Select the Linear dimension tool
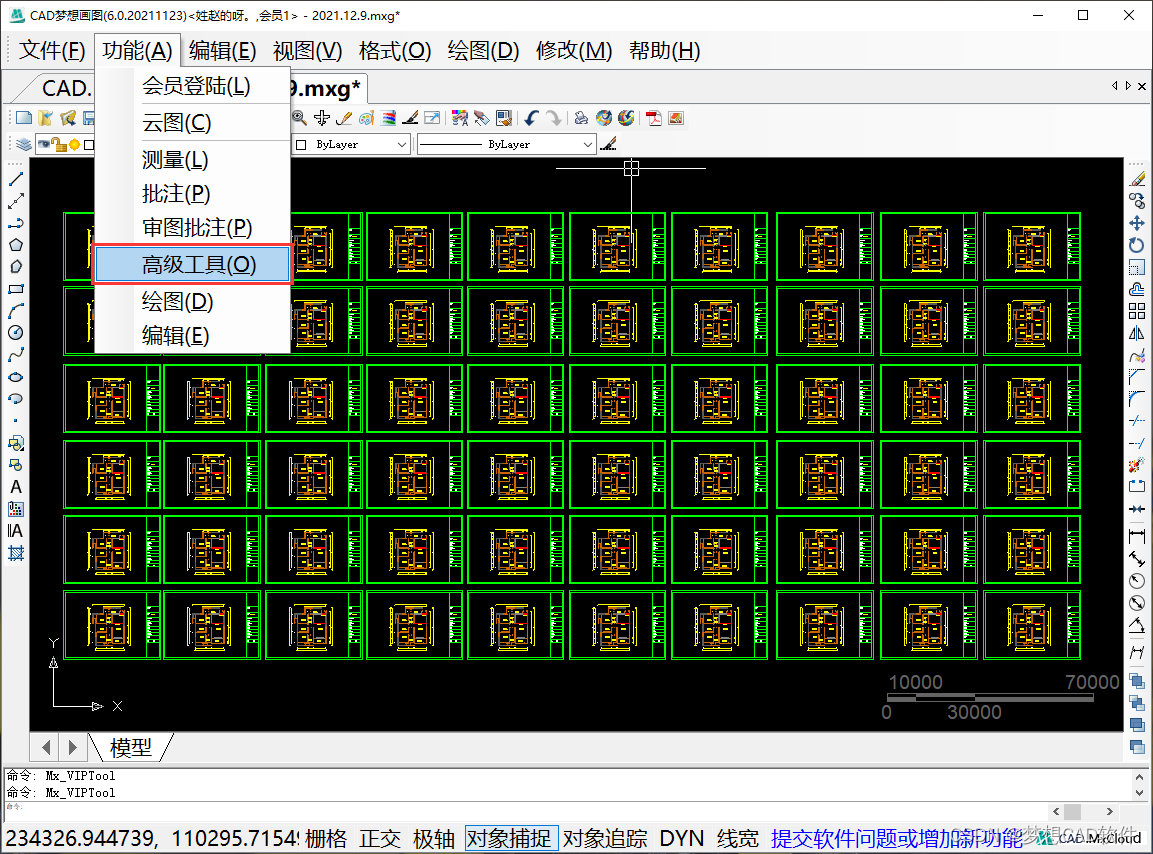Viewport: 1153px width, 854px height. click(x=1137, y=537)
